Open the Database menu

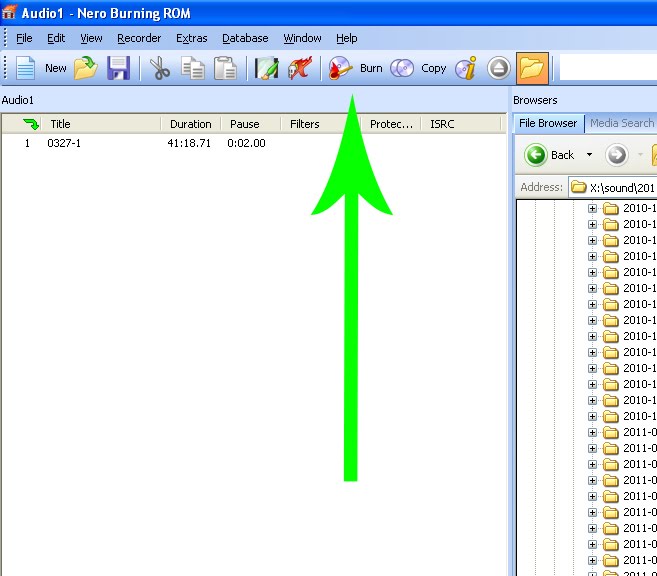click(245, 38)
